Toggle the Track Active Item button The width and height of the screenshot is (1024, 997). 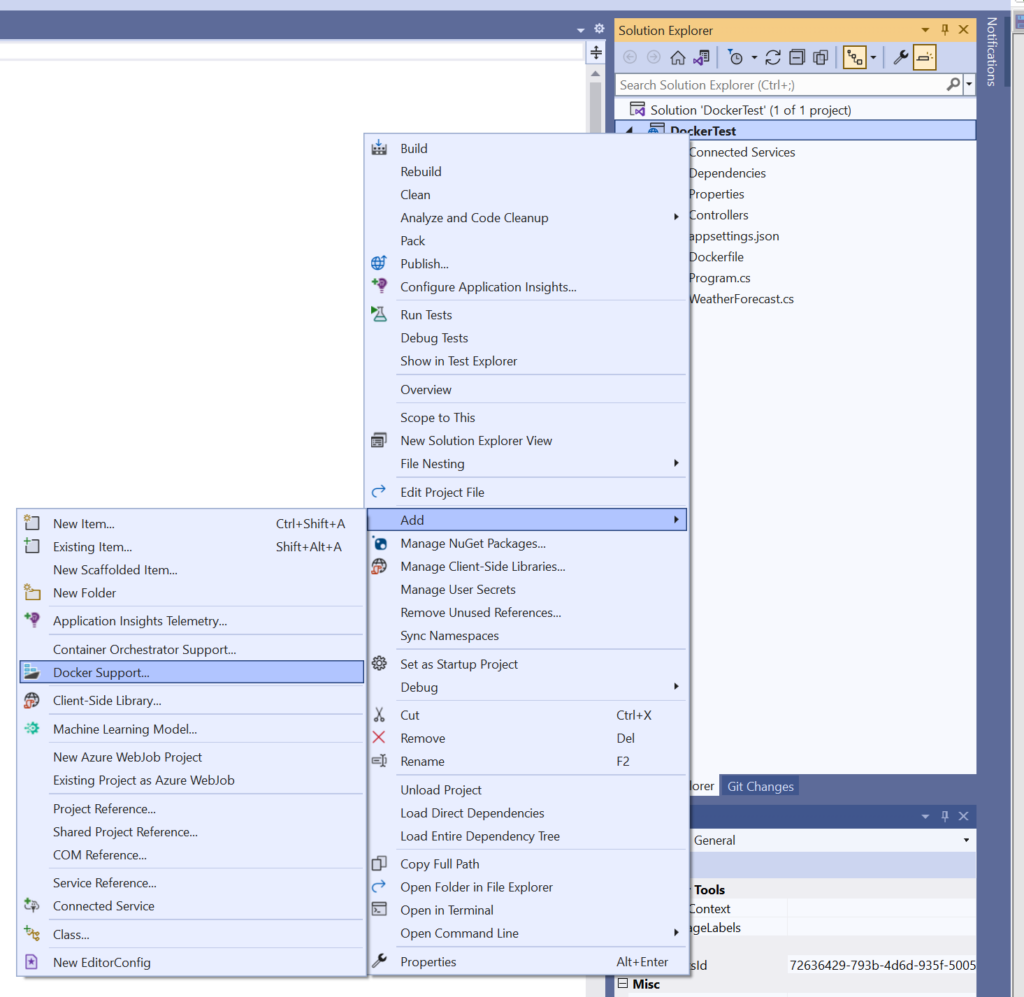click(x=855, y=58)
